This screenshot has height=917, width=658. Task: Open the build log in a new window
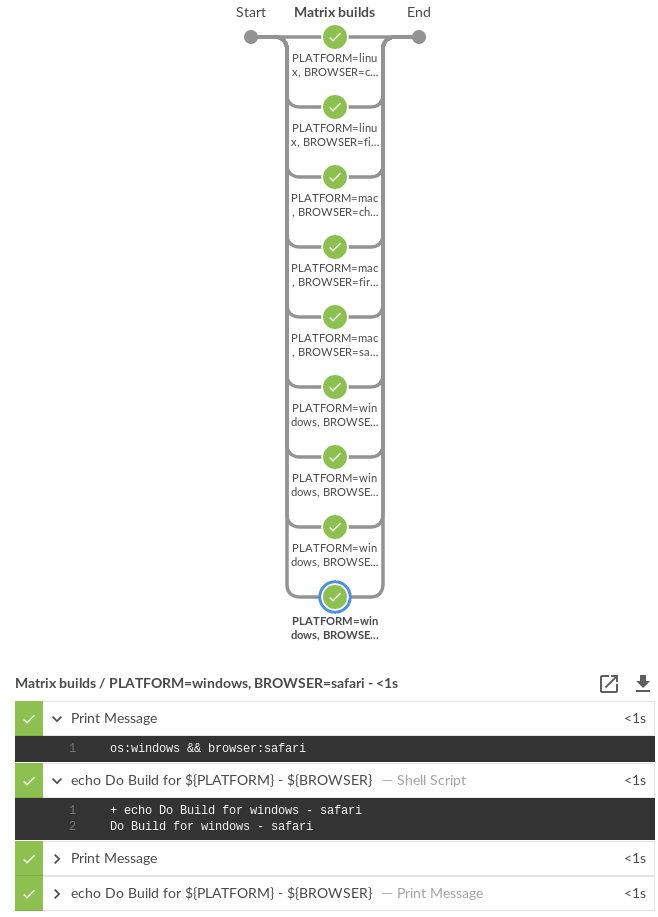tap(609, 684)
